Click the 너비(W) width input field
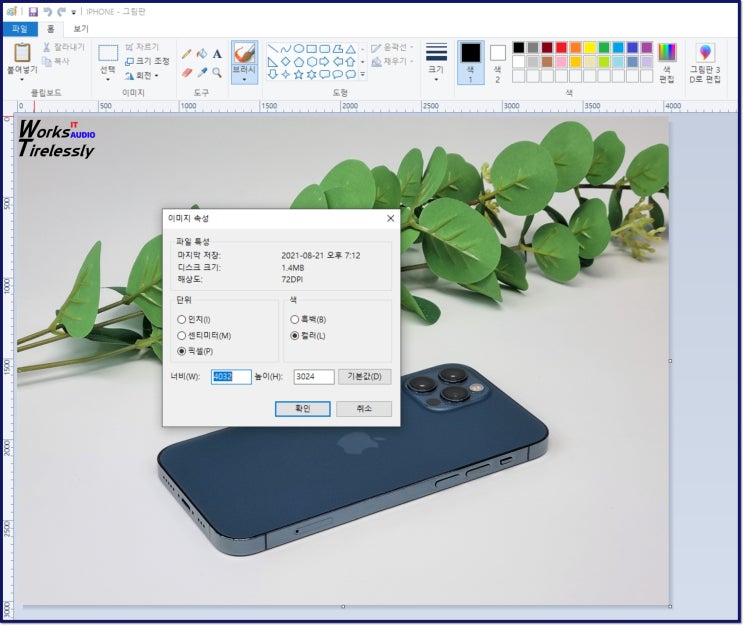This screenshot has height=625, width=743. (231, 377)
